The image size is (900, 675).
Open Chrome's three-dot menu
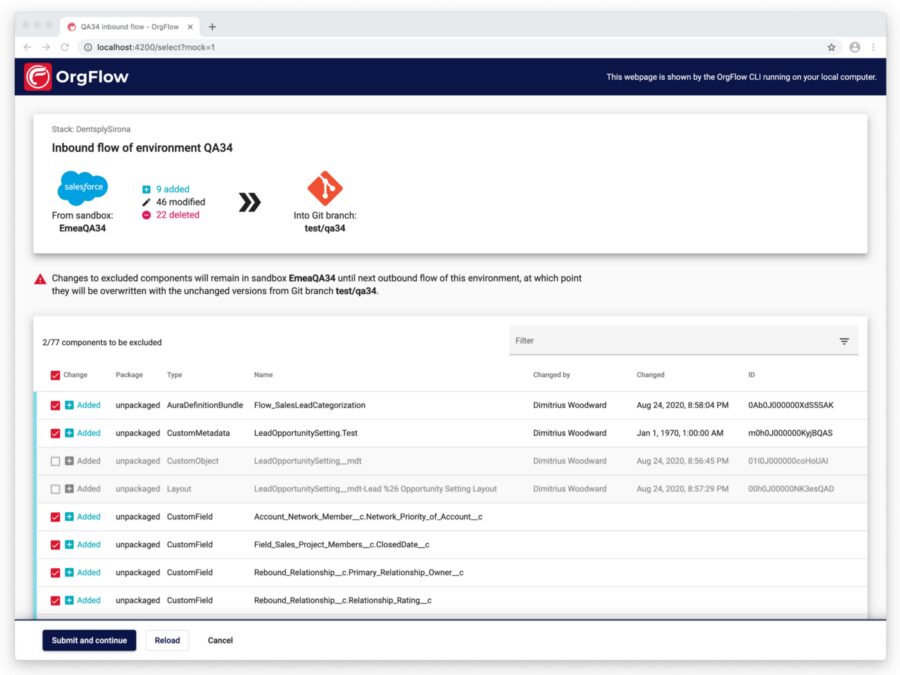tap(874, 46)
